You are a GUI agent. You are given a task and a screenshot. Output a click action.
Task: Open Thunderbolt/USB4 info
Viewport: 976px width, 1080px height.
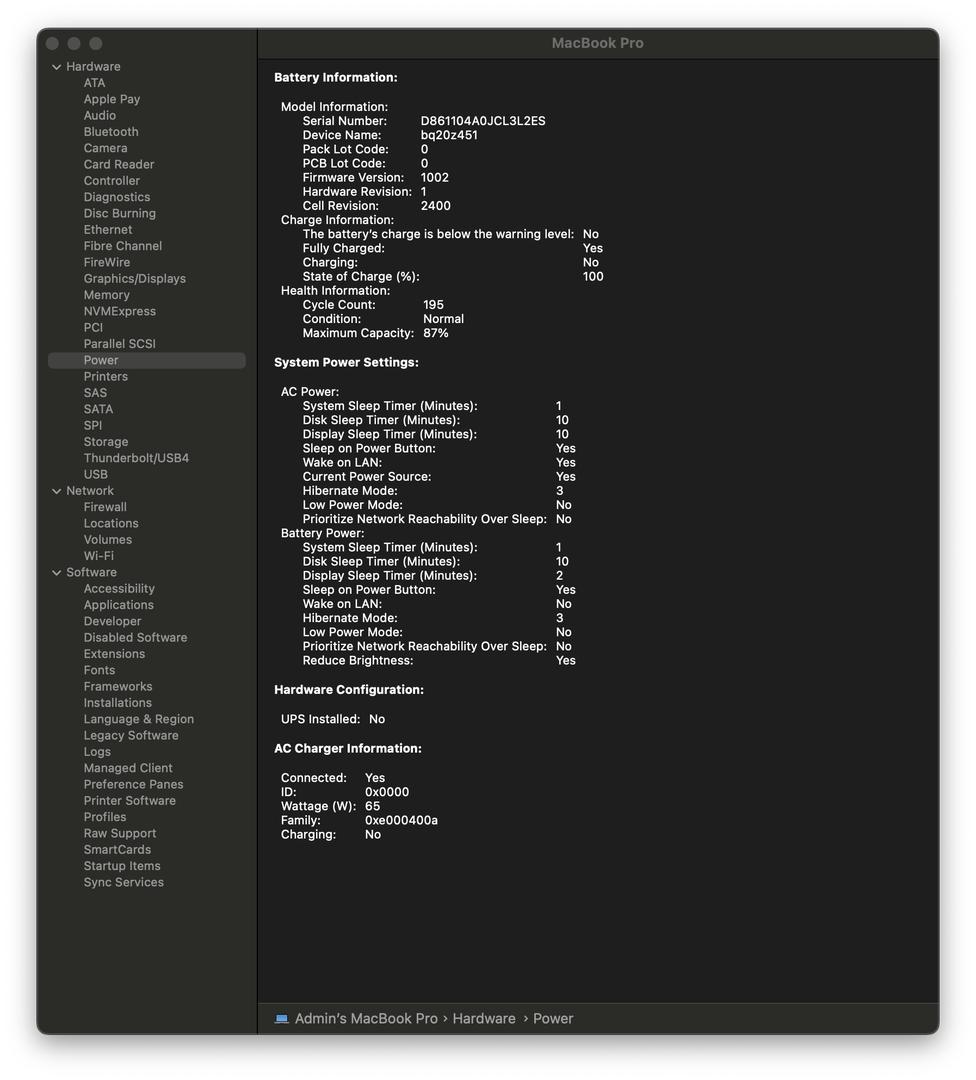(136, 458)
